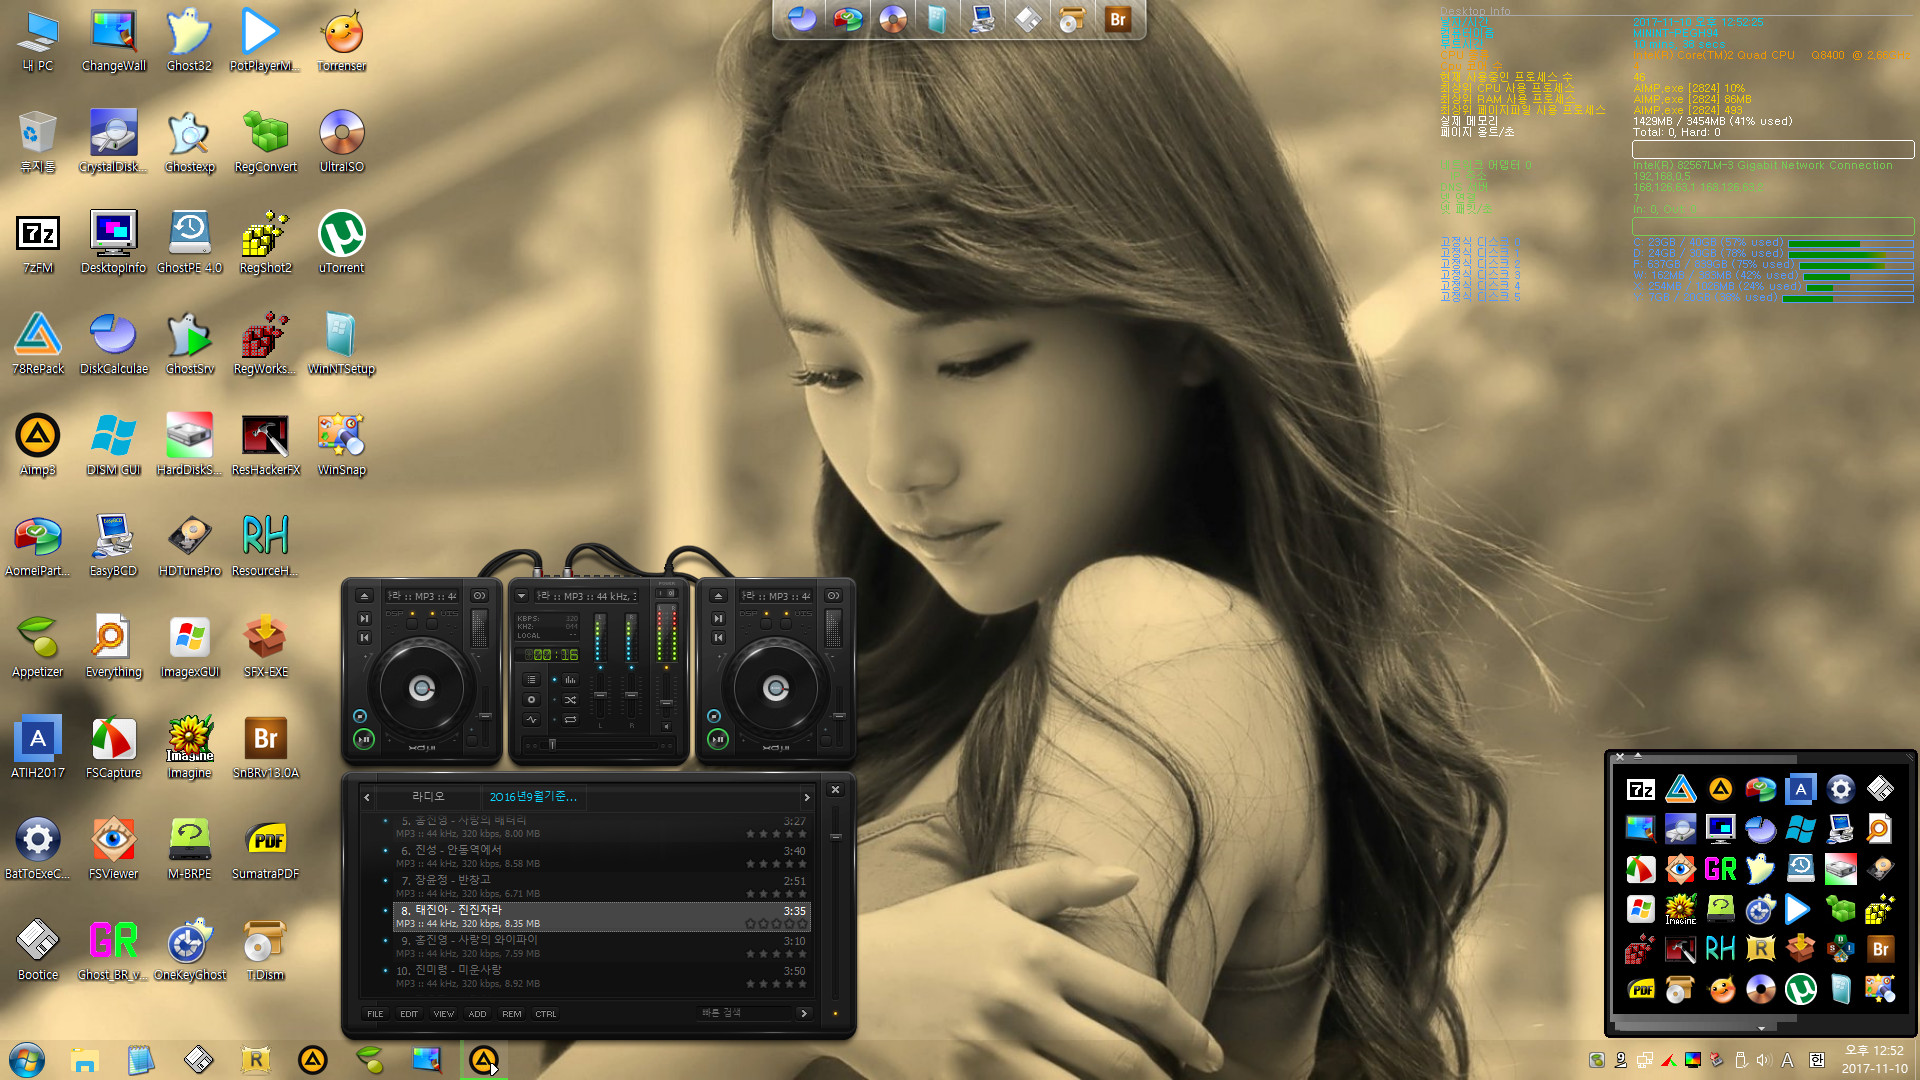Screen dimensions: 1920x1080
Task: Open the visualization wave button in AIMP
Action: coord(531,719)
